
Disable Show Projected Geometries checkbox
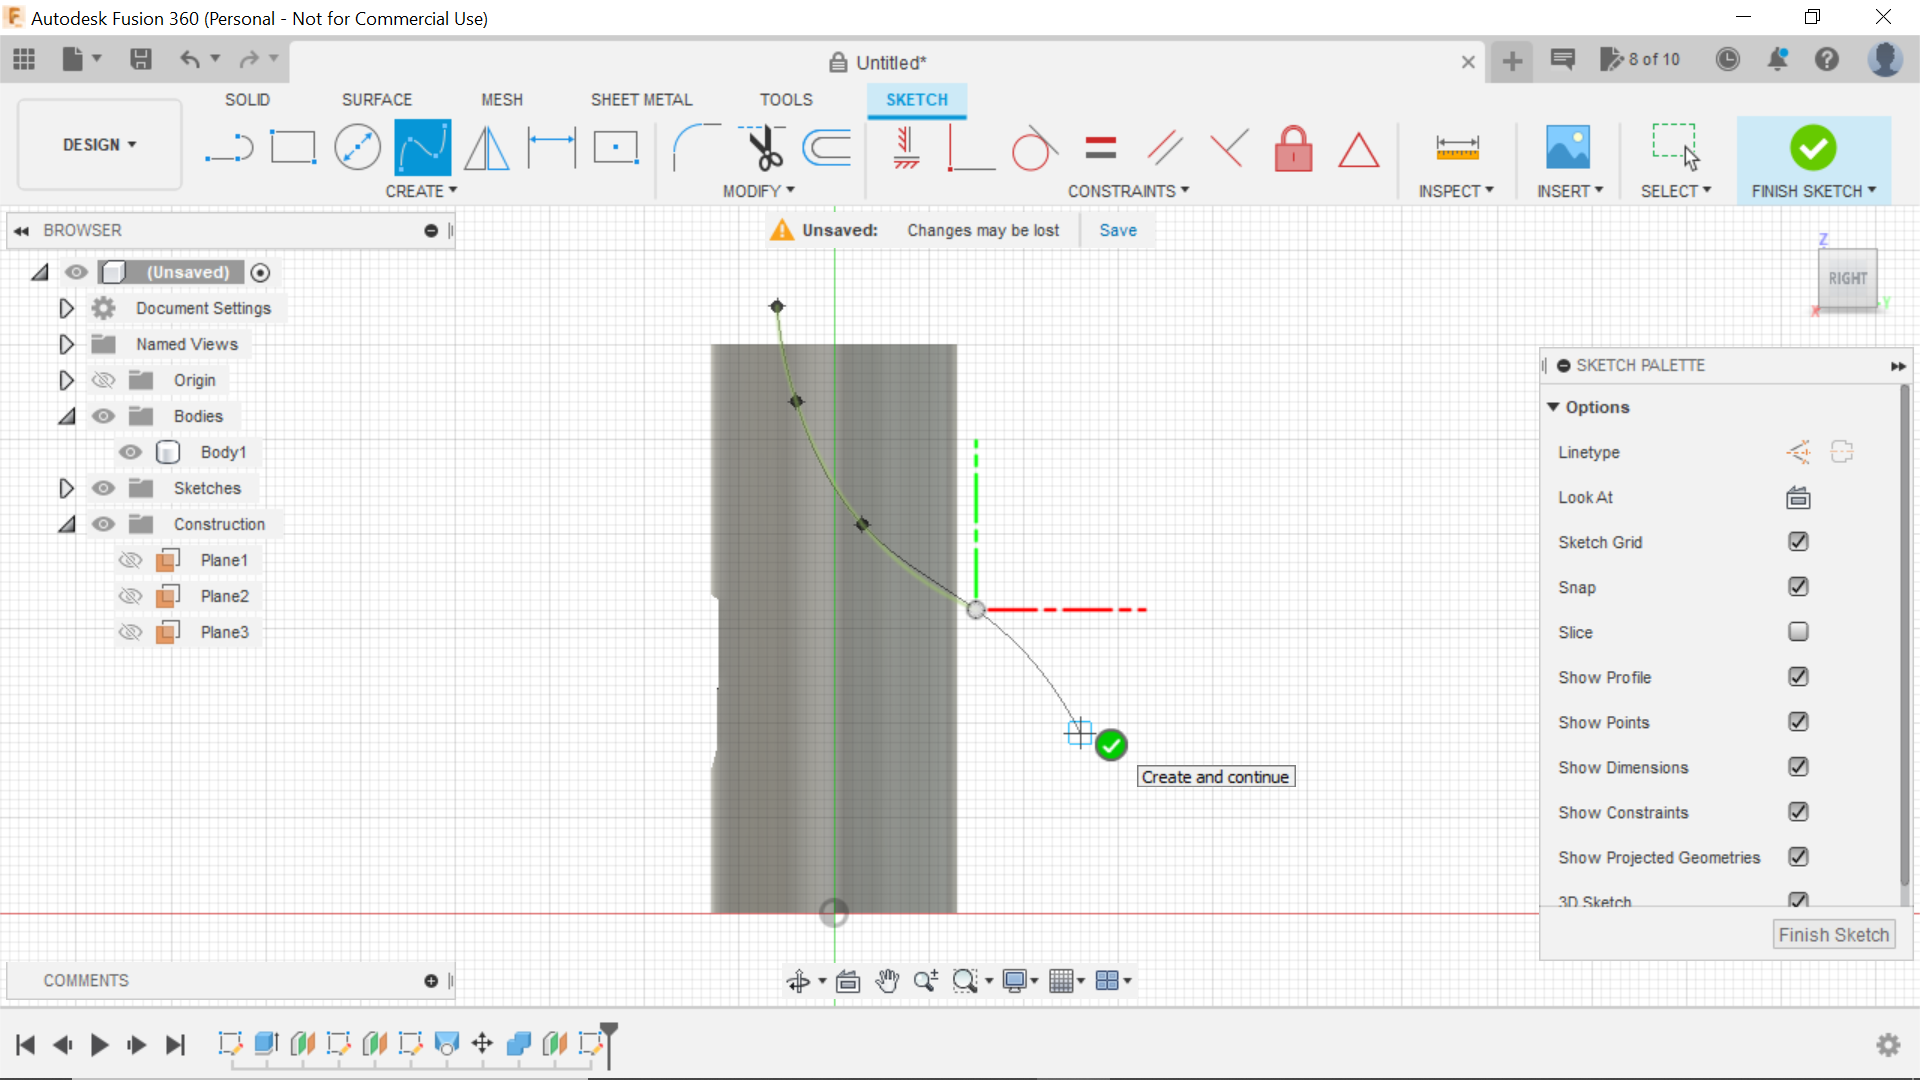click(1797, 857)
